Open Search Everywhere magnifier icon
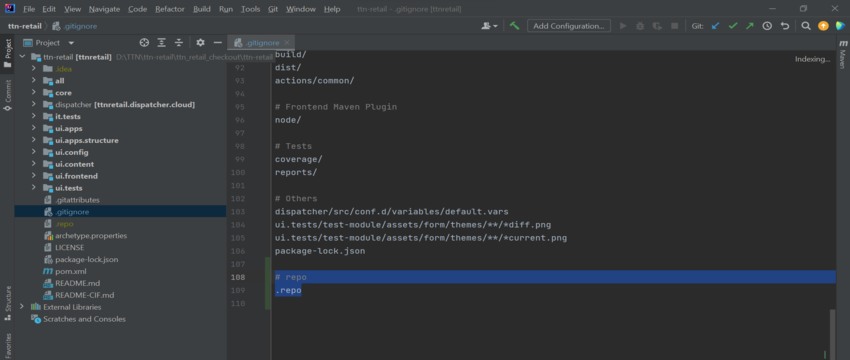The height and width of the screenshot is (360, 850). pyautogui.click(x=806, y=25)
